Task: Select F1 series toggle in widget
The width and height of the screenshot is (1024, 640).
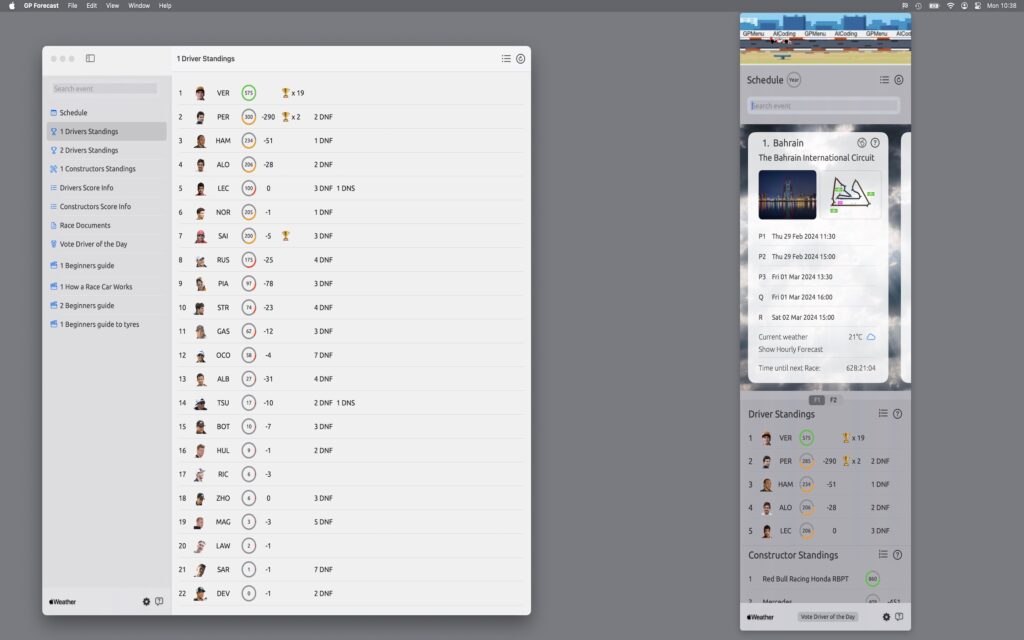Action: click(816, 400)
